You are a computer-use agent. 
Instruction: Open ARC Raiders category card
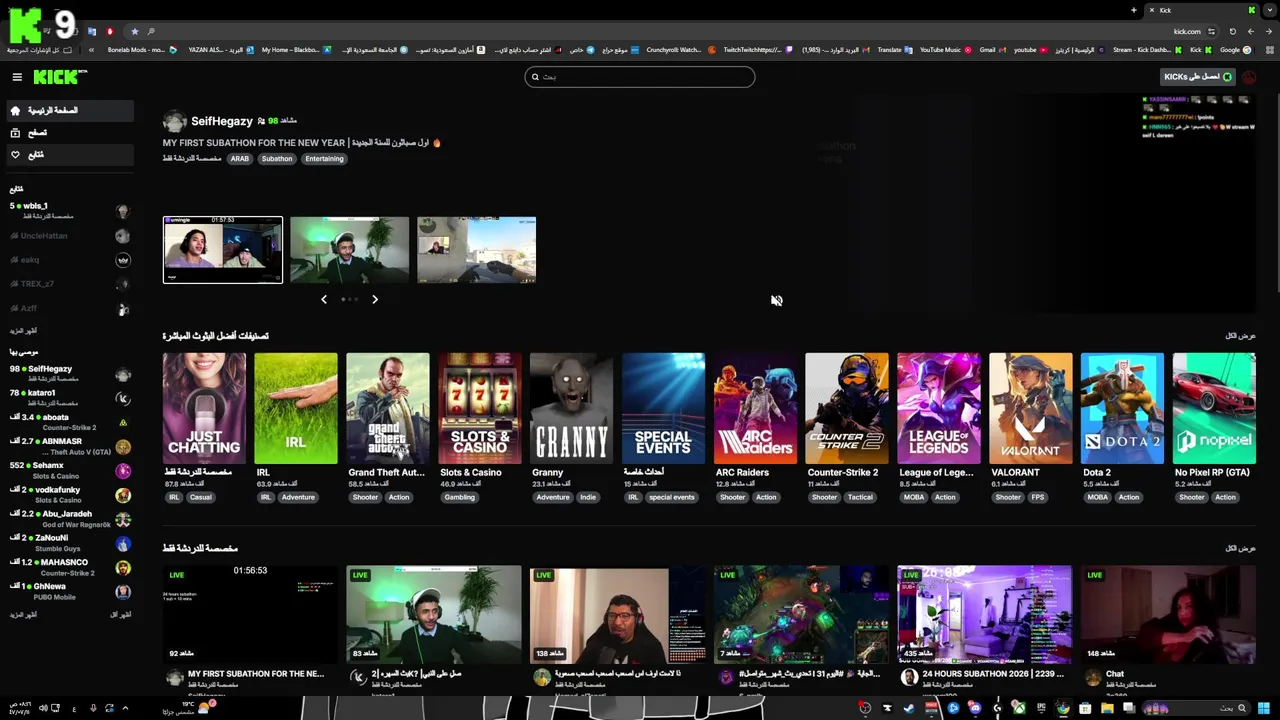coord(755,409)
